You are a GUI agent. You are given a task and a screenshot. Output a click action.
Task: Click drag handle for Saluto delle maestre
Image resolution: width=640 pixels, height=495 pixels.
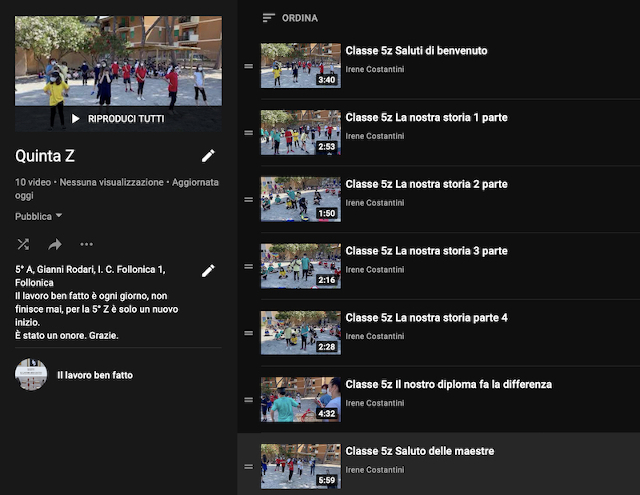tap(249, 467)
